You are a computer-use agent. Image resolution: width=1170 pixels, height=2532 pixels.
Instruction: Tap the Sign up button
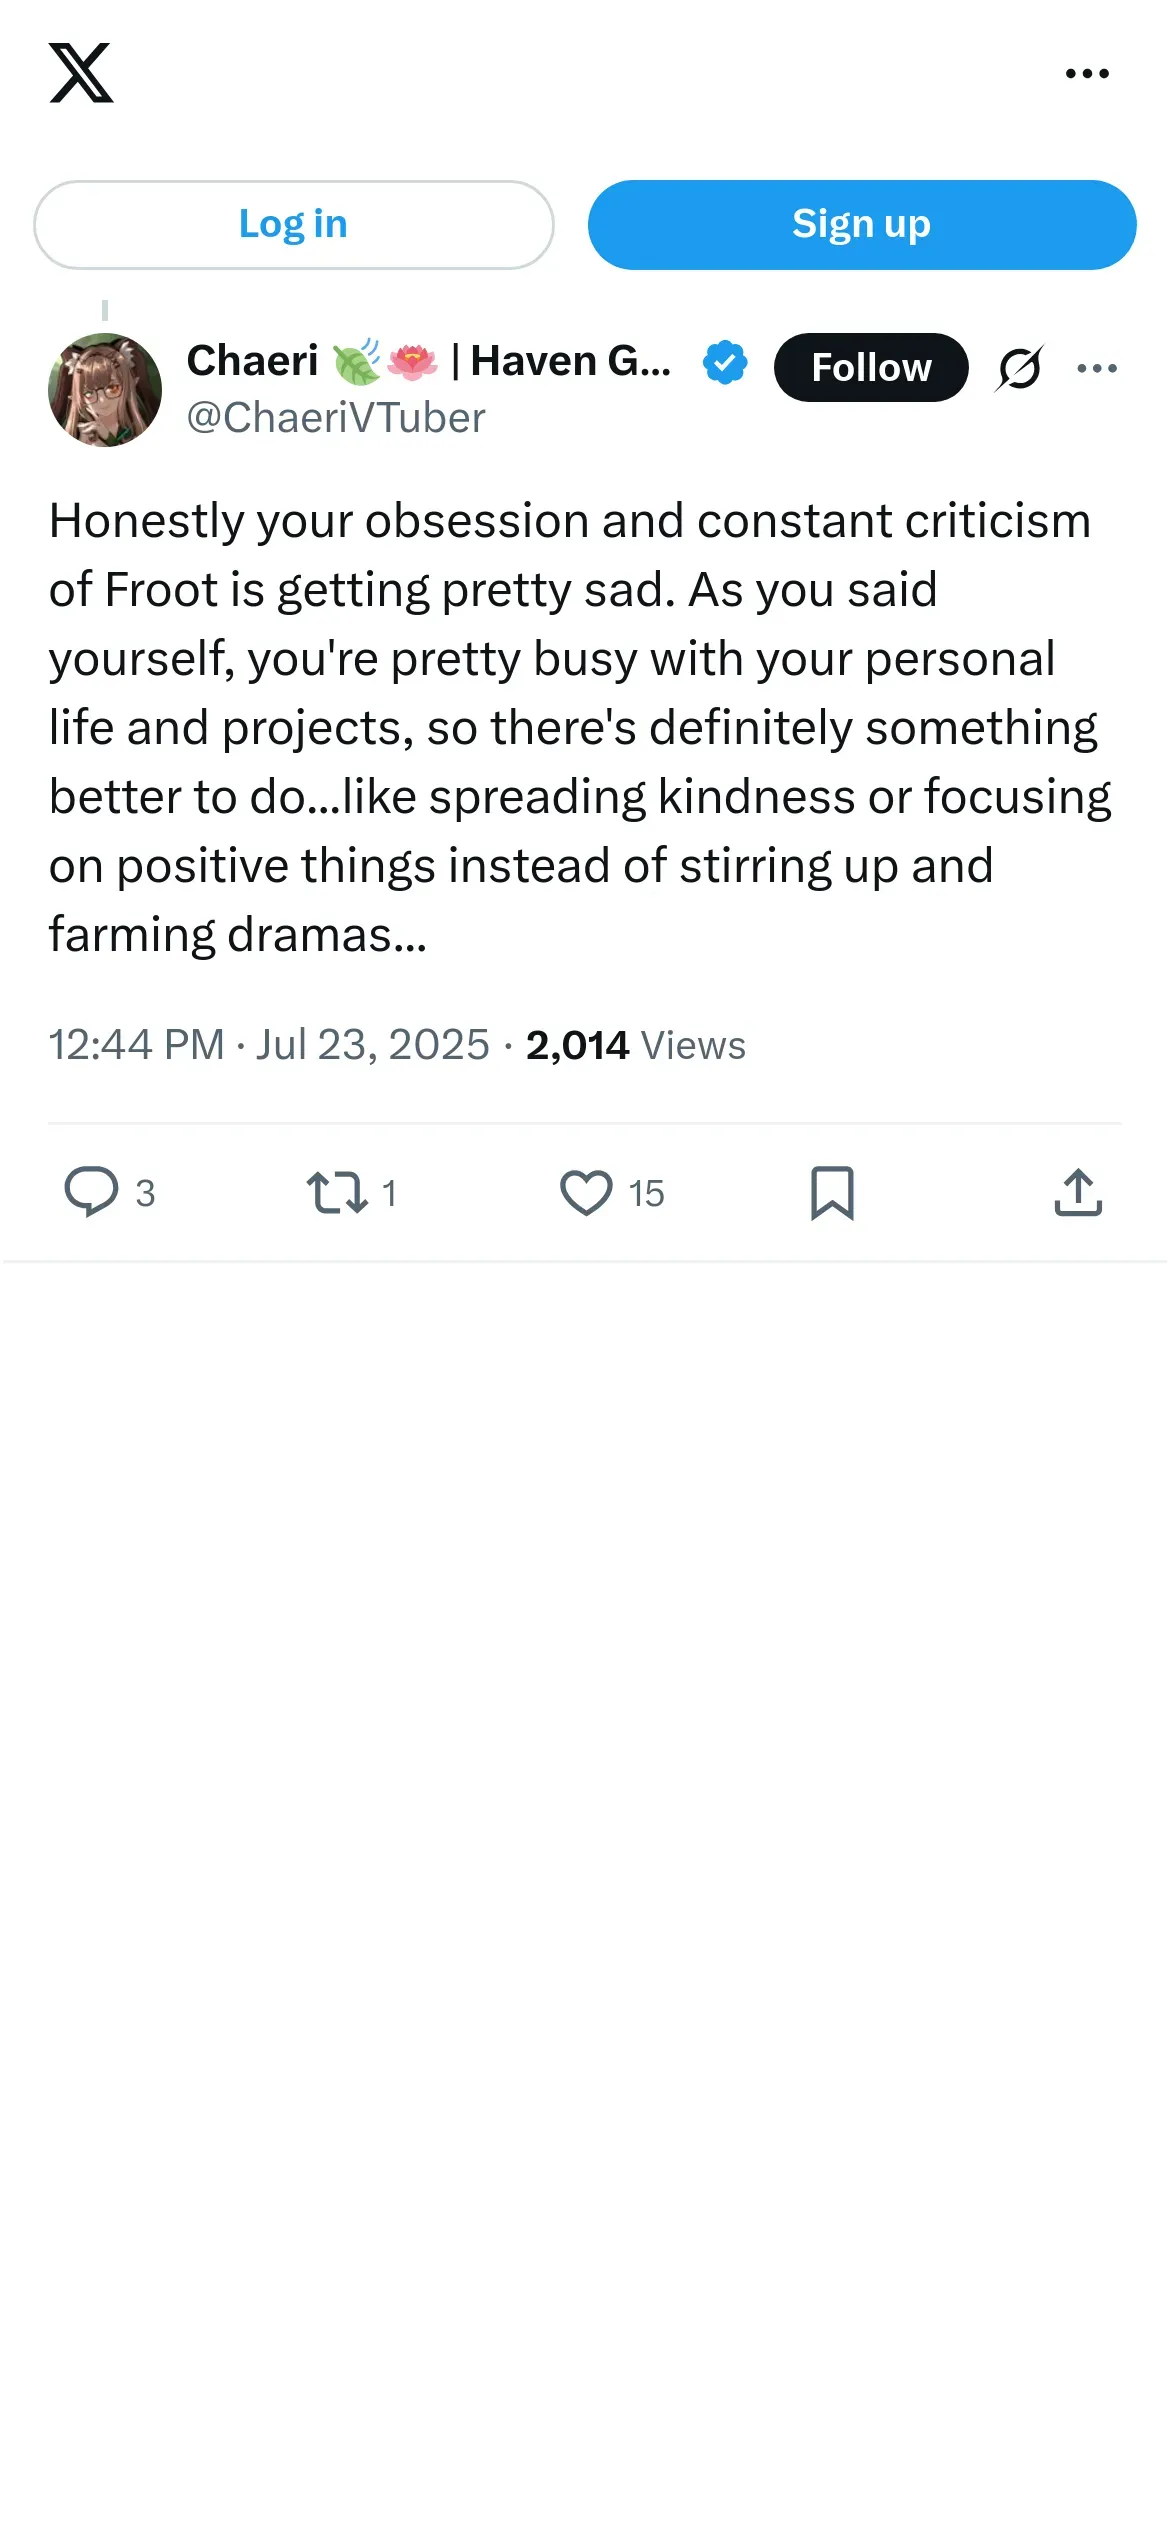pos(861,225)
